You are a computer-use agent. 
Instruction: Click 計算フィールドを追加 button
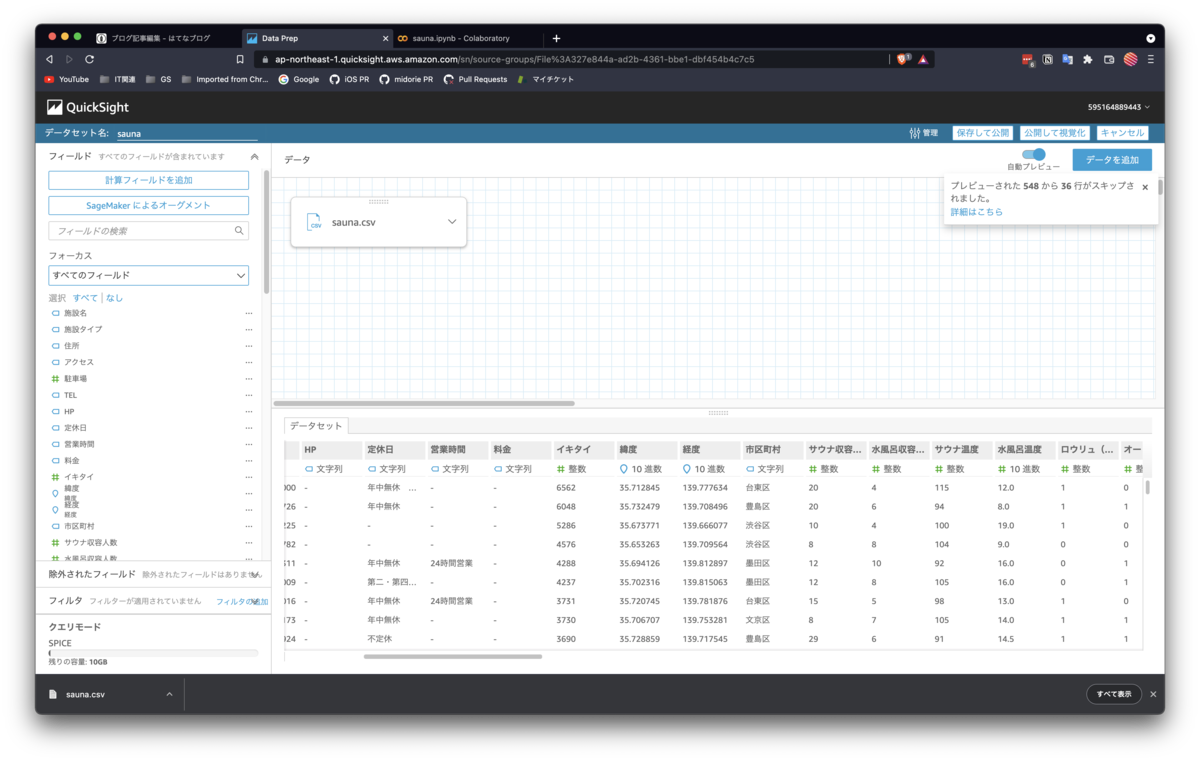coord(148,180)
